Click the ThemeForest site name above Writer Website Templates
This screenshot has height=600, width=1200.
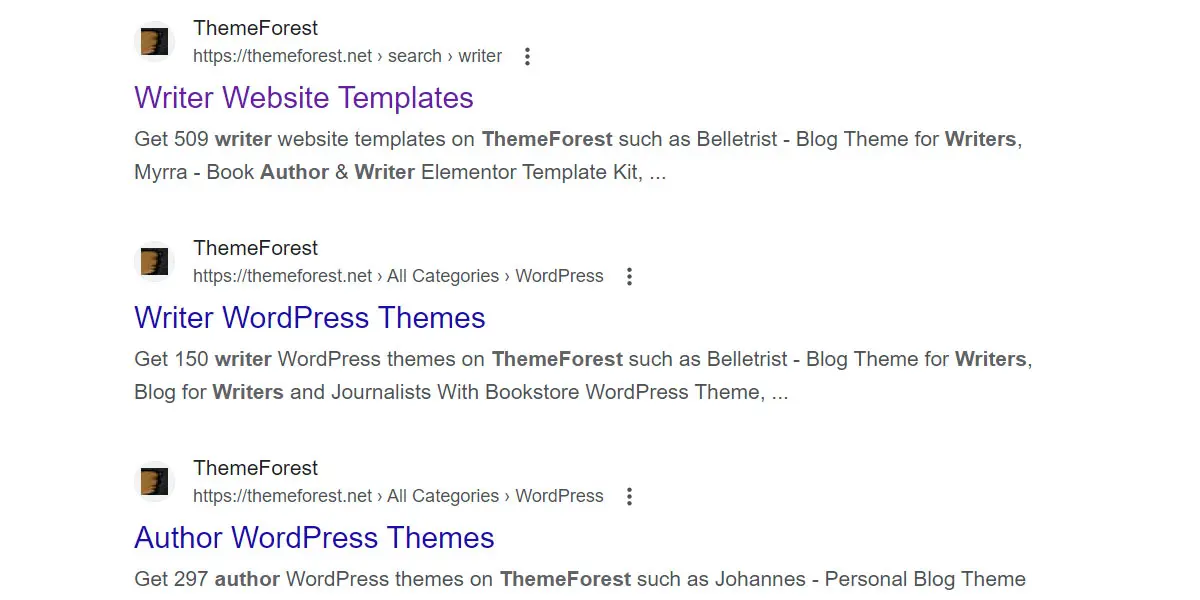[256, 28]
